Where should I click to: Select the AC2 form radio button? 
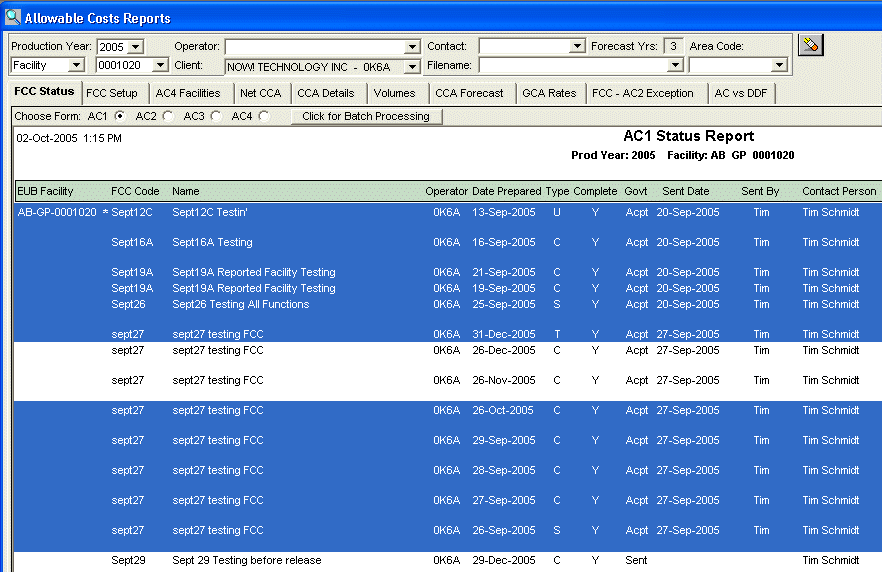pyautogui.click(x=168, y=117)
